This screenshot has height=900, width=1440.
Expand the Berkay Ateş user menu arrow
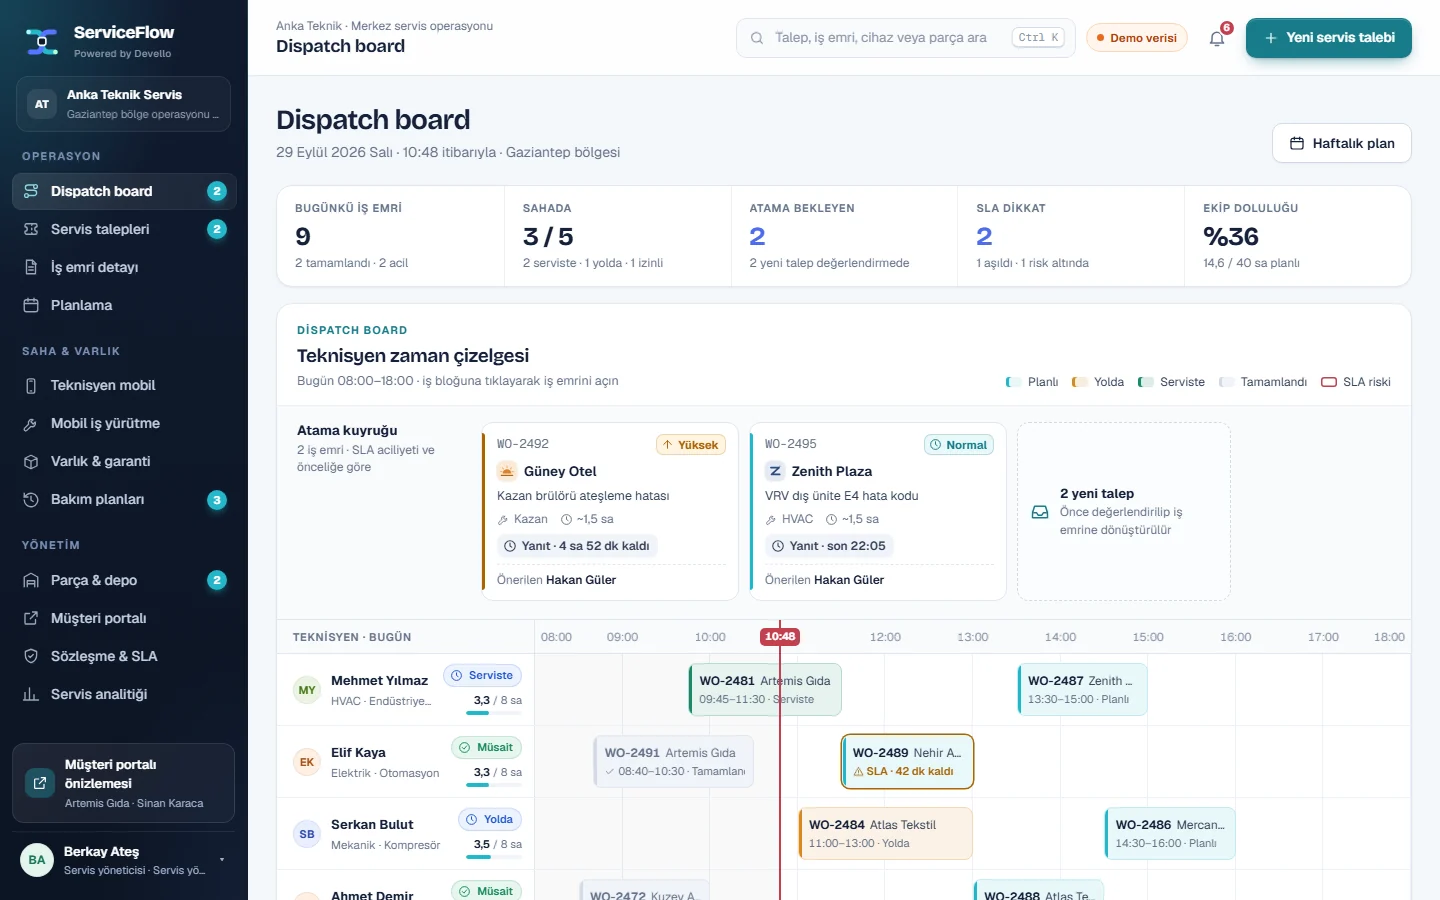[x=221, y=860]
